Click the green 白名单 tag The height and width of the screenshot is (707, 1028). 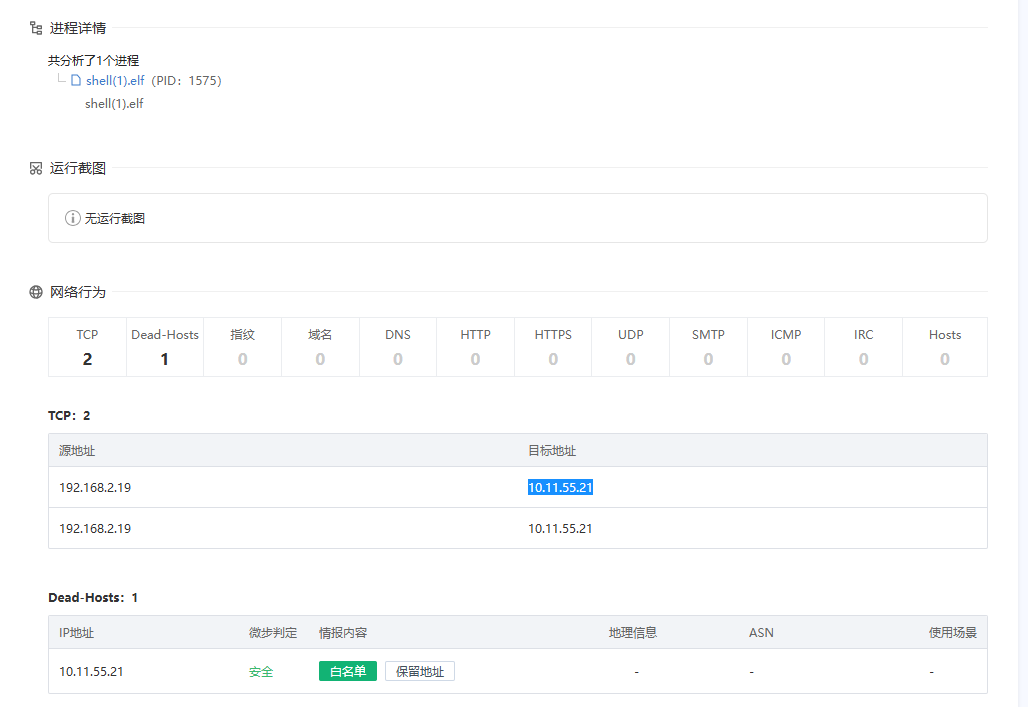[x=347, y=671]
